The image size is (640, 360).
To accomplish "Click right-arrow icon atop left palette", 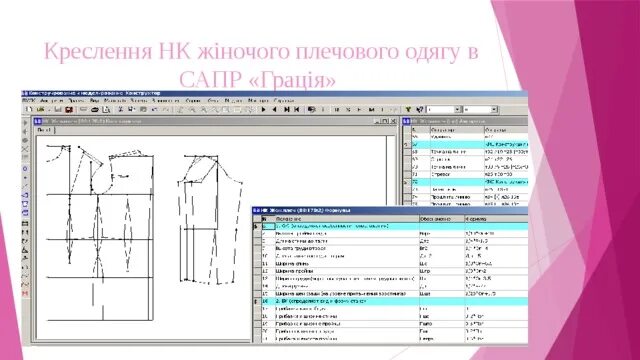I will (25, 122).
